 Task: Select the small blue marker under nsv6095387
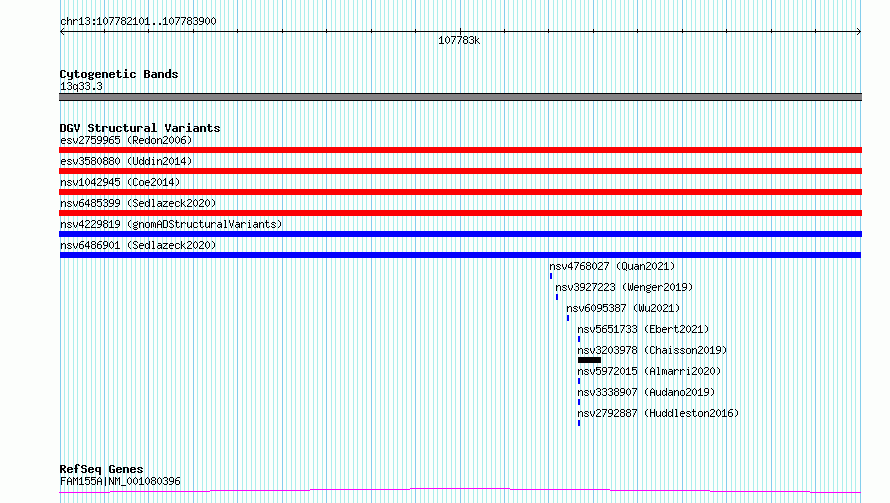568,318
